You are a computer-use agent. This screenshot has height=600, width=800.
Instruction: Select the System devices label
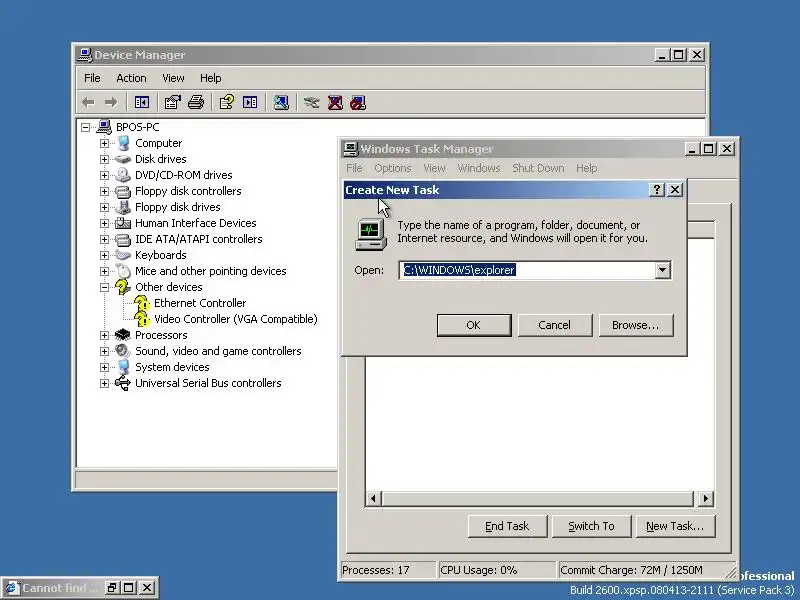[172, 367]
